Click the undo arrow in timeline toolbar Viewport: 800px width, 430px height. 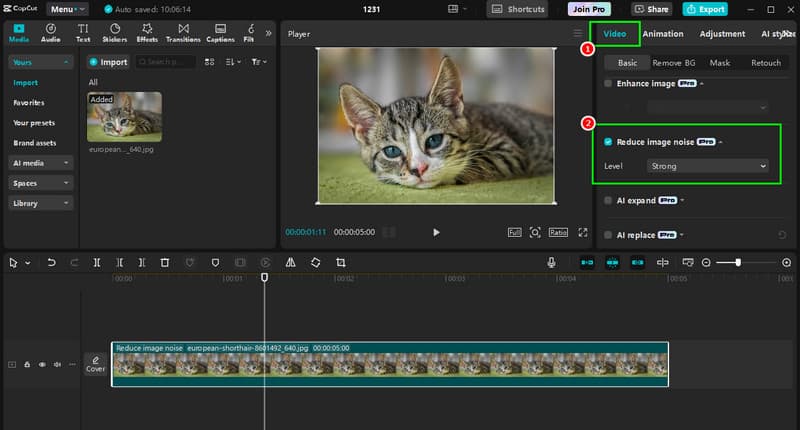pos(52,263)
